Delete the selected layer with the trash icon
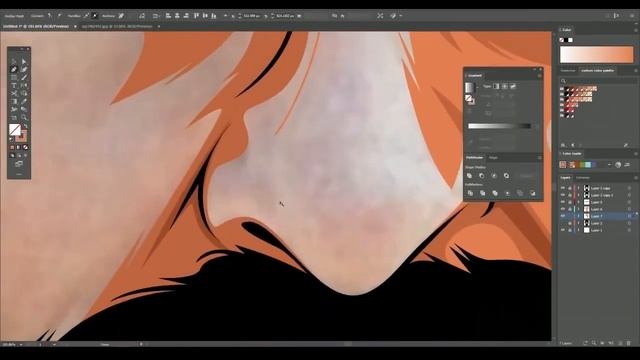The width and height of the screenshot is (640, 360). pos(629,344)
